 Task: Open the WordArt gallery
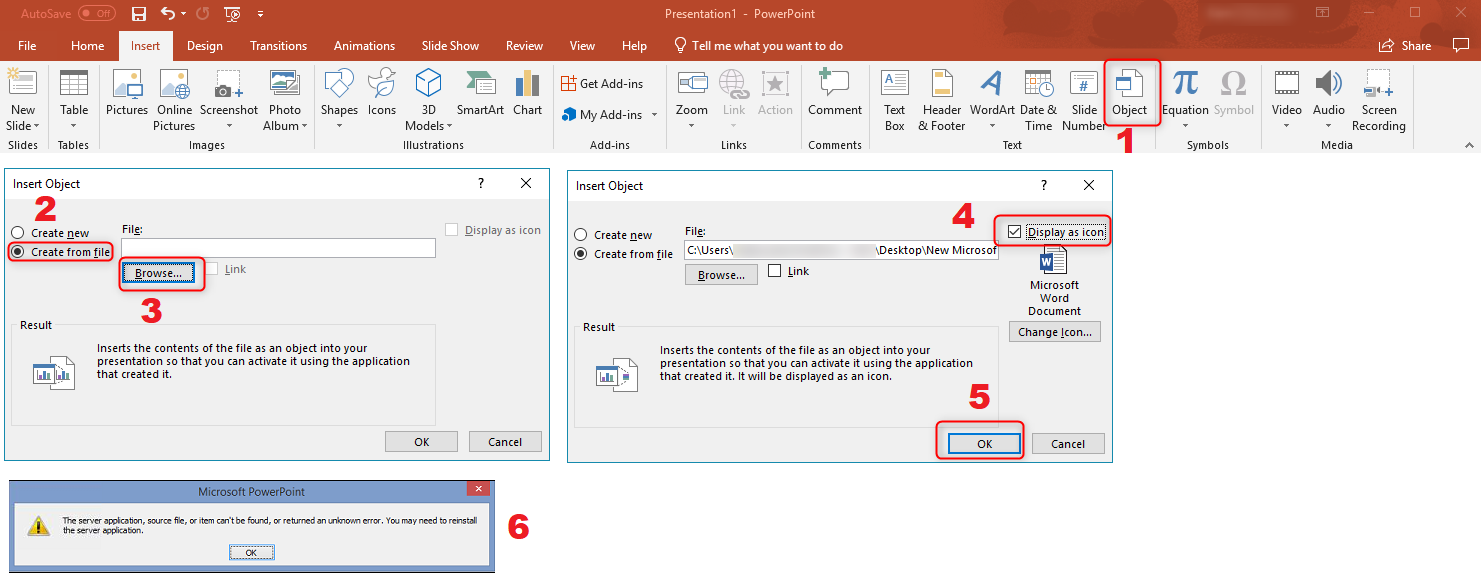pos(992,99)
